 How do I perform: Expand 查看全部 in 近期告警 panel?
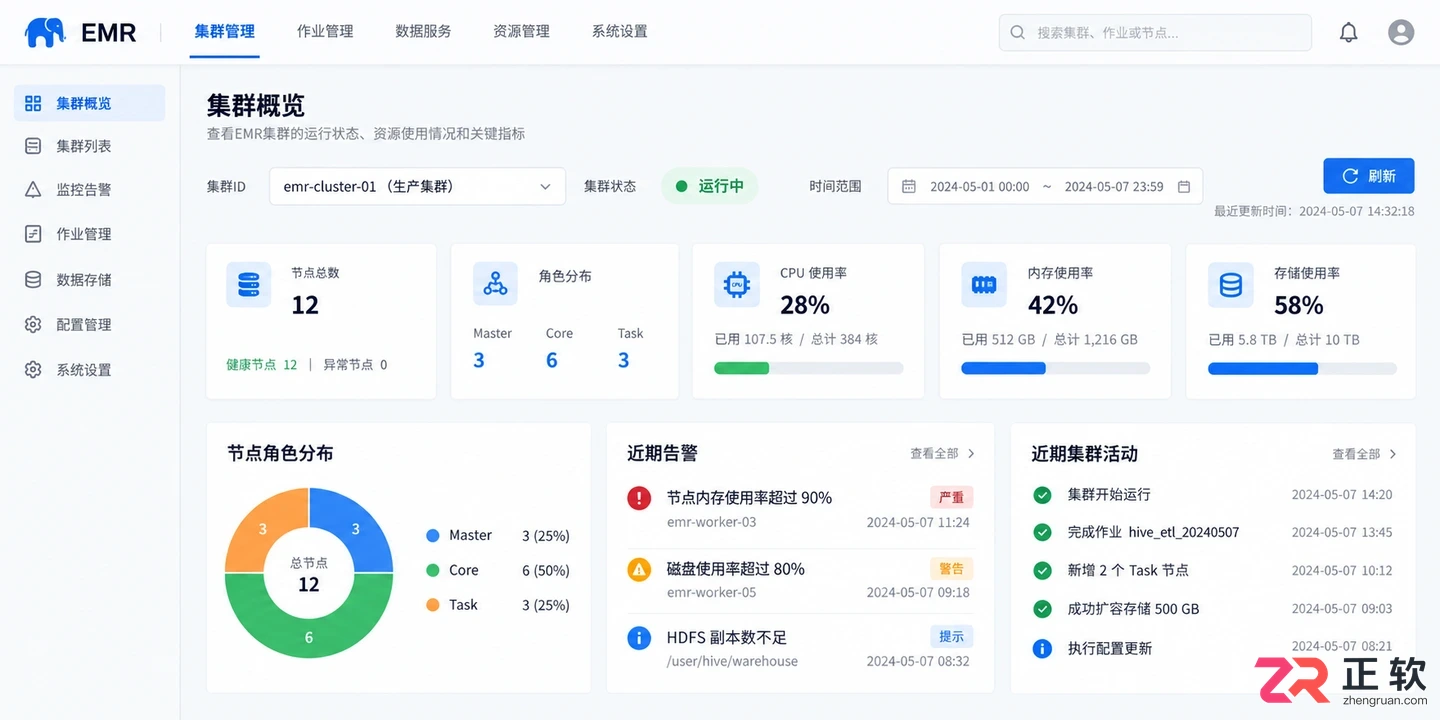(942, 454)
